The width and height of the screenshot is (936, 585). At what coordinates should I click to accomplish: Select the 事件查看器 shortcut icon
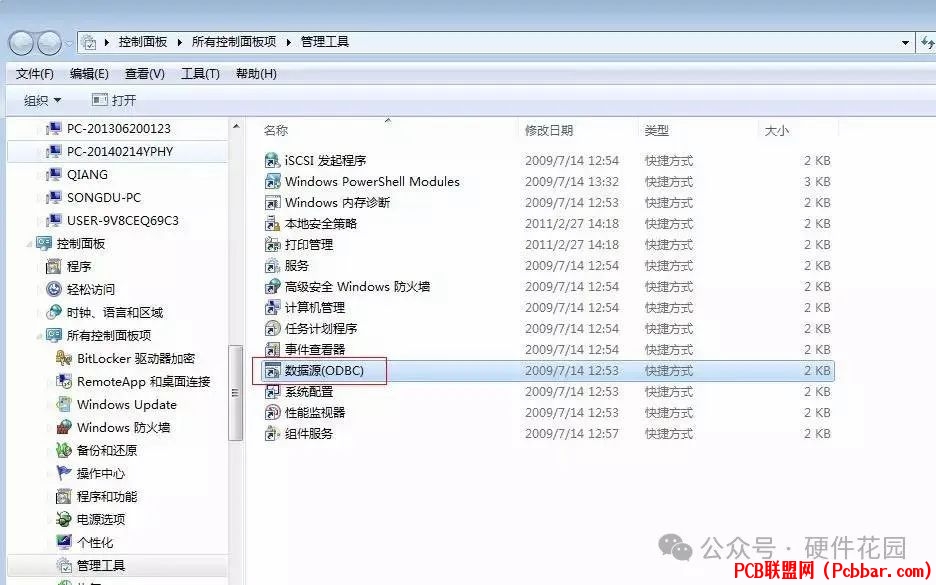(x=272, y=349)
